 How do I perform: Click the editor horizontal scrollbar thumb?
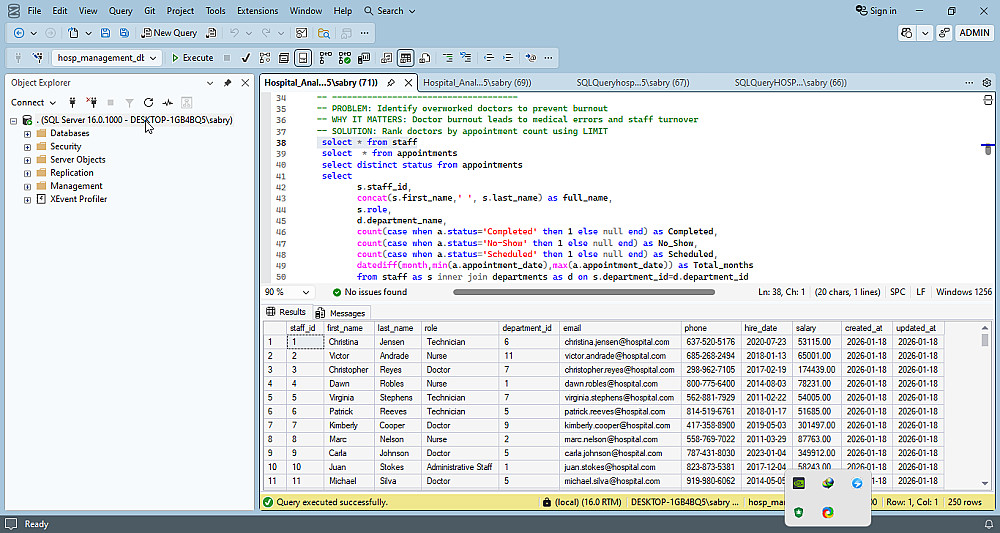point(583,292)
